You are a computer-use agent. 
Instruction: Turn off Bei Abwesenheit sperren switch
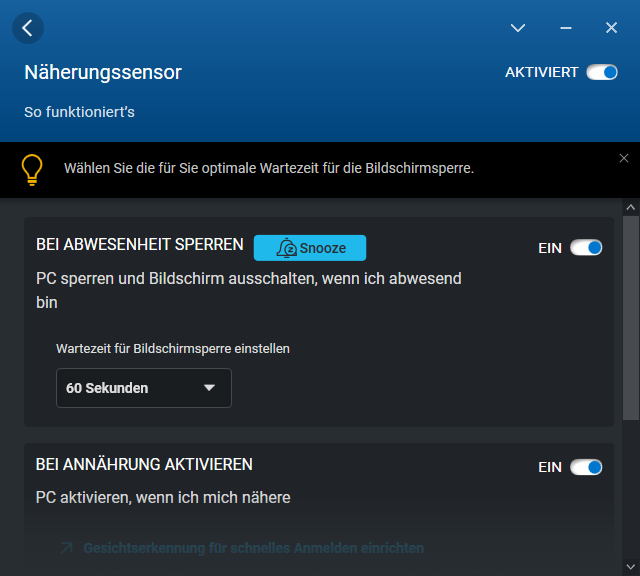[586, 247]
